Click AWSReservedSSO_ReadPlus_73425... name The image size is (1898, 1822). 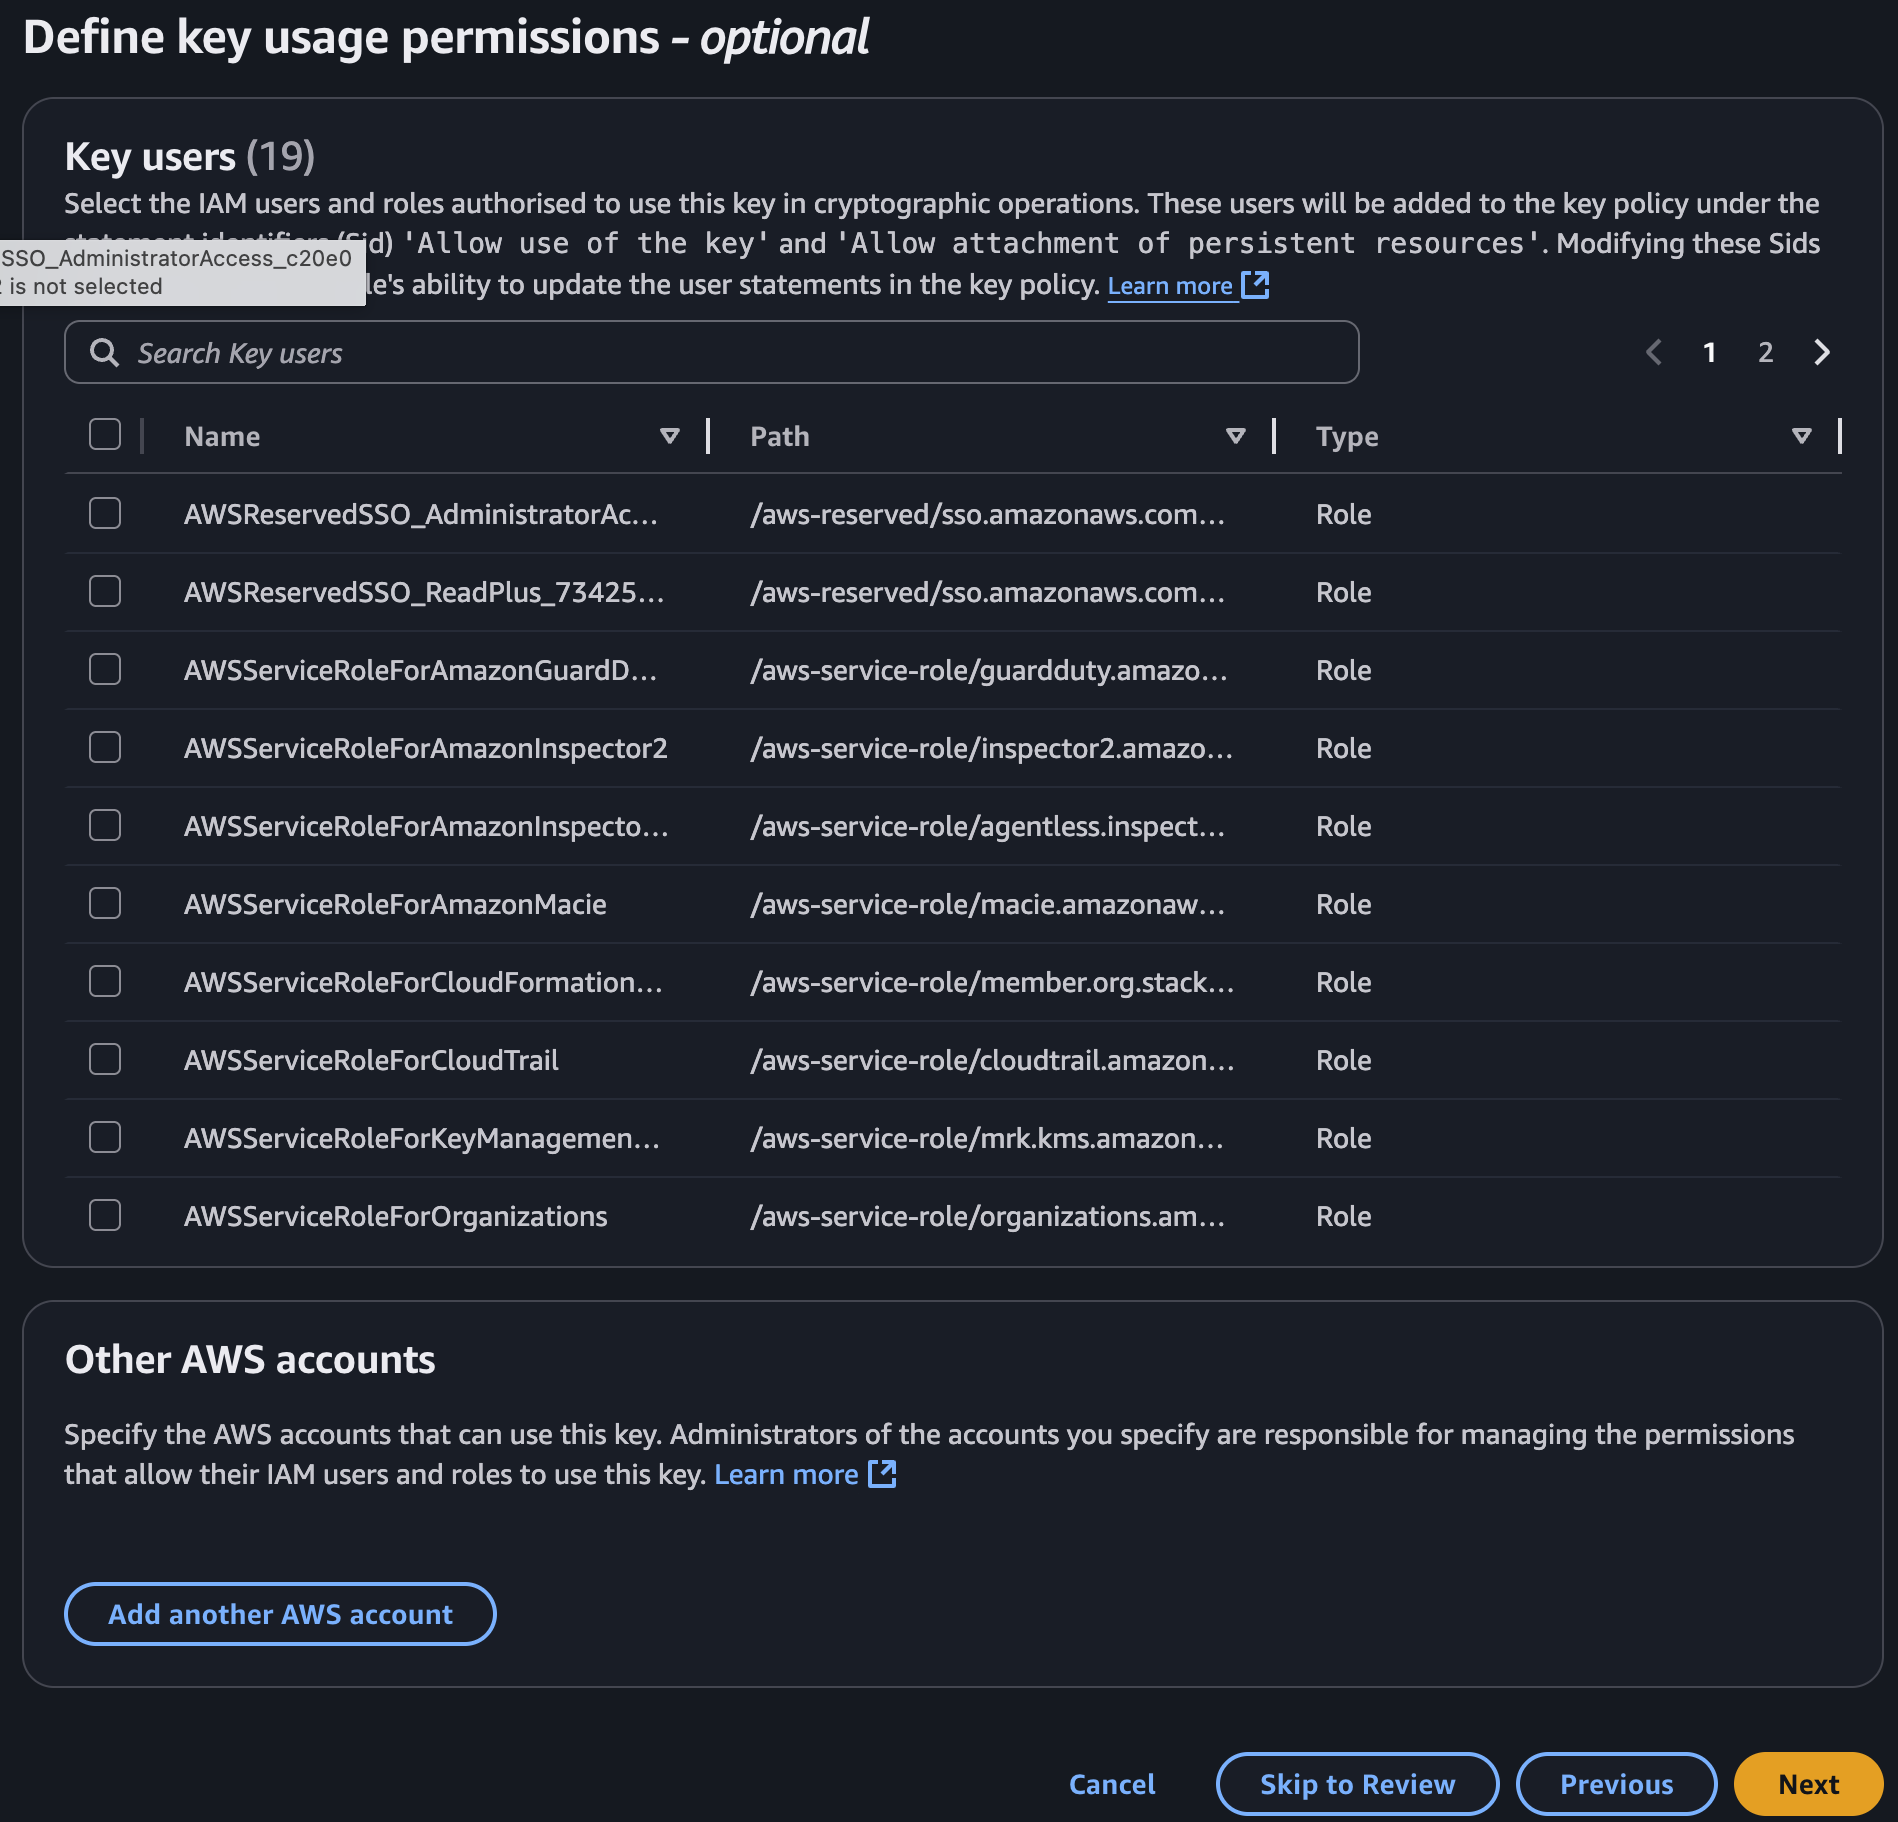click(424, 592)
